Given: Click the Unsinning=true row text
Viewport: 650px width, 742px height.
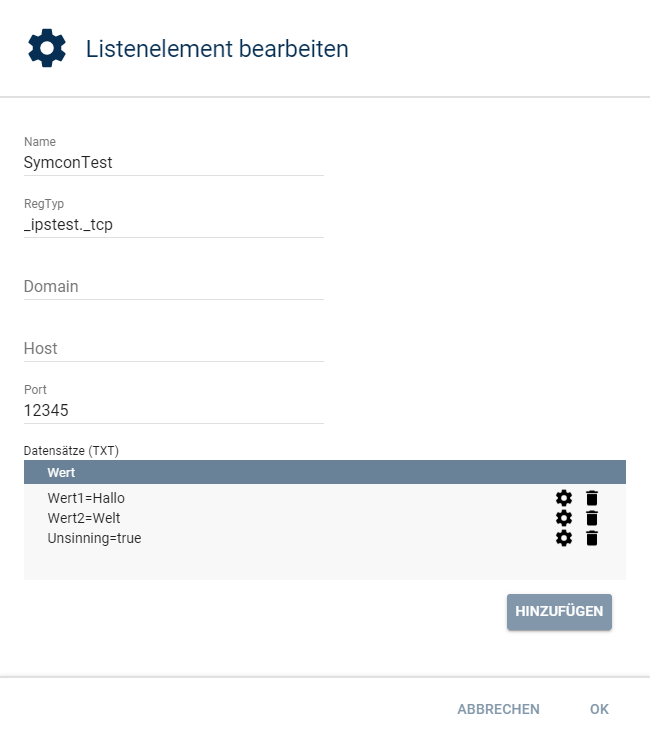Looking at the screenshot, I should 94,538.
